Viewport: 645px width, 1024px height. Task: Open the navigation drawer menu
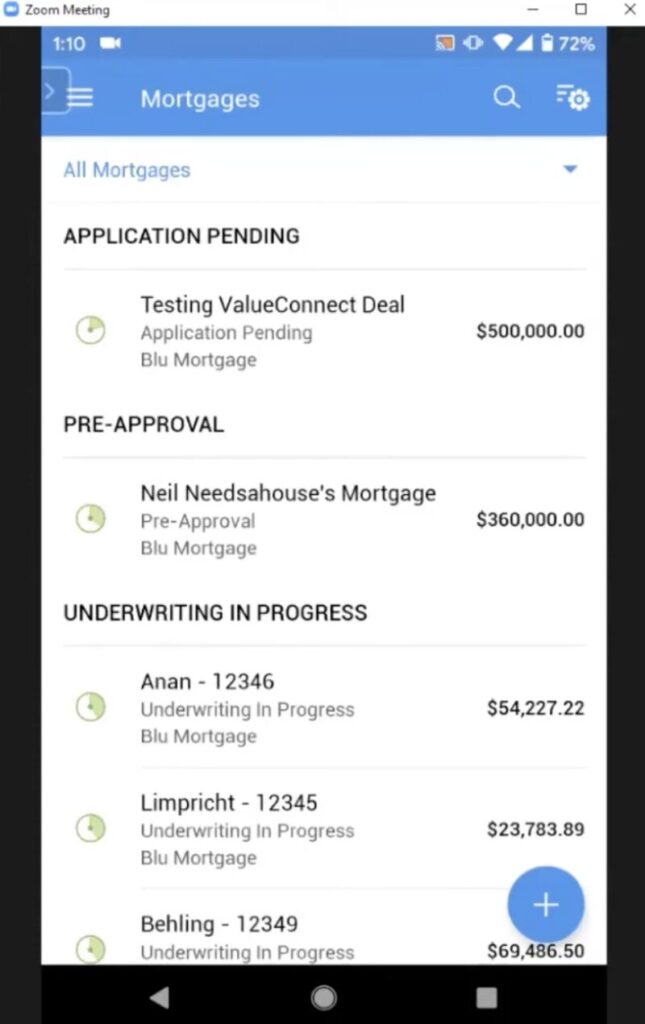click(80, 97)
